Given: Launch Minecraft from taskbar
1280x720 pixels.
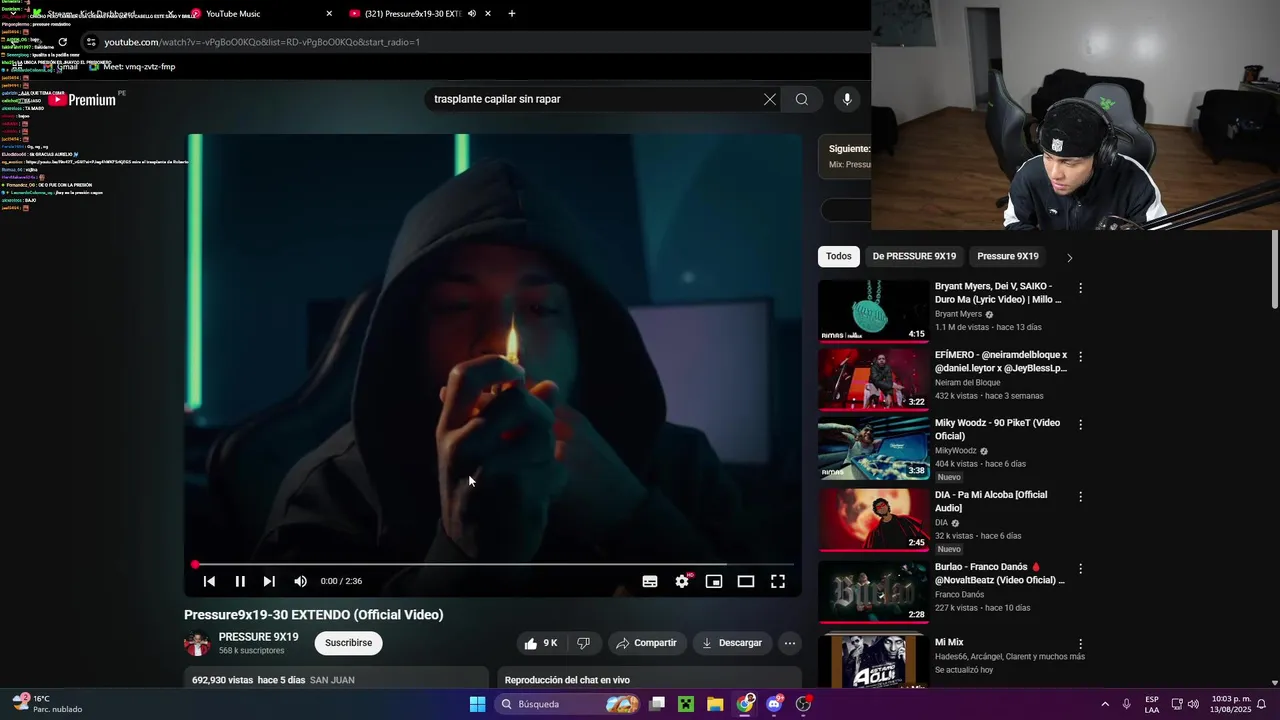Looking at the screenshot, I should 686,704.
